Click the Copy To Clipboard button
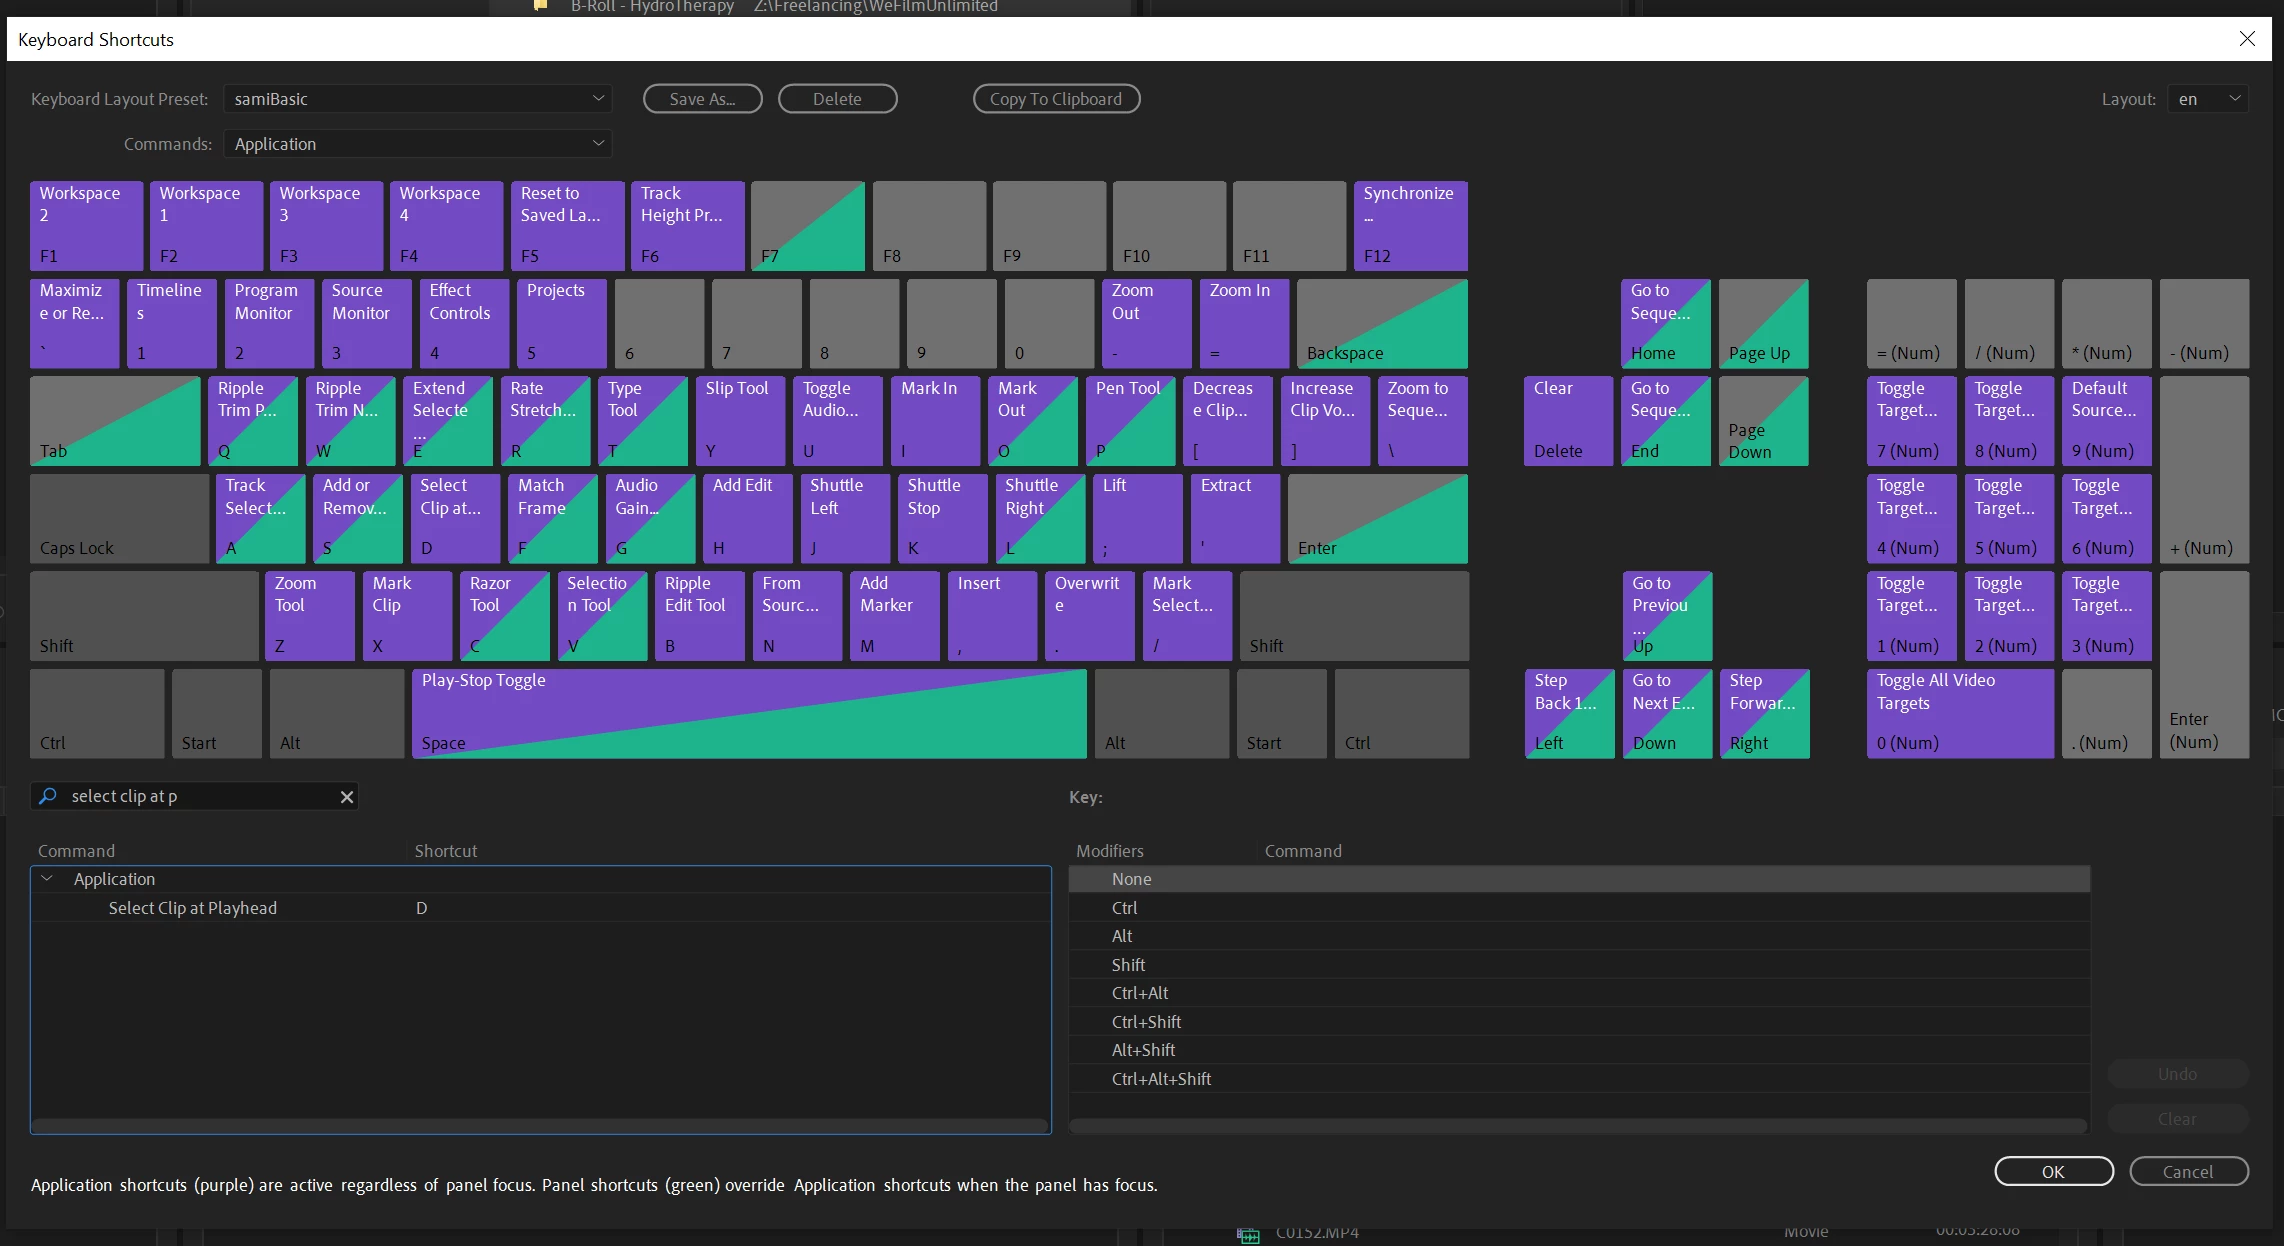This screenshot has width=2284, height=1246. [1056, 99]
